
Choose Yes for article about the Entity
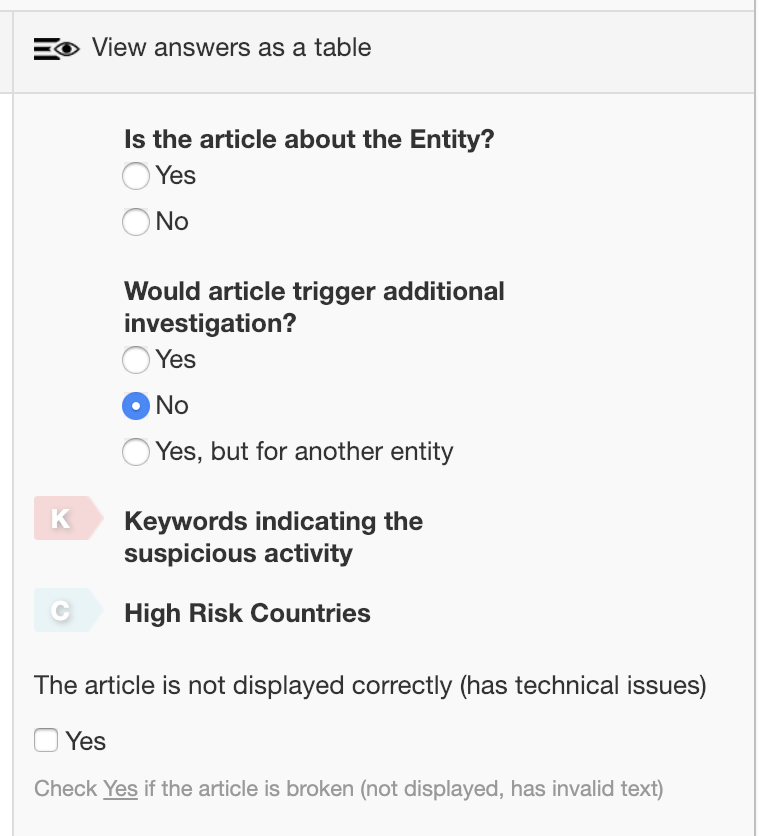135,176
